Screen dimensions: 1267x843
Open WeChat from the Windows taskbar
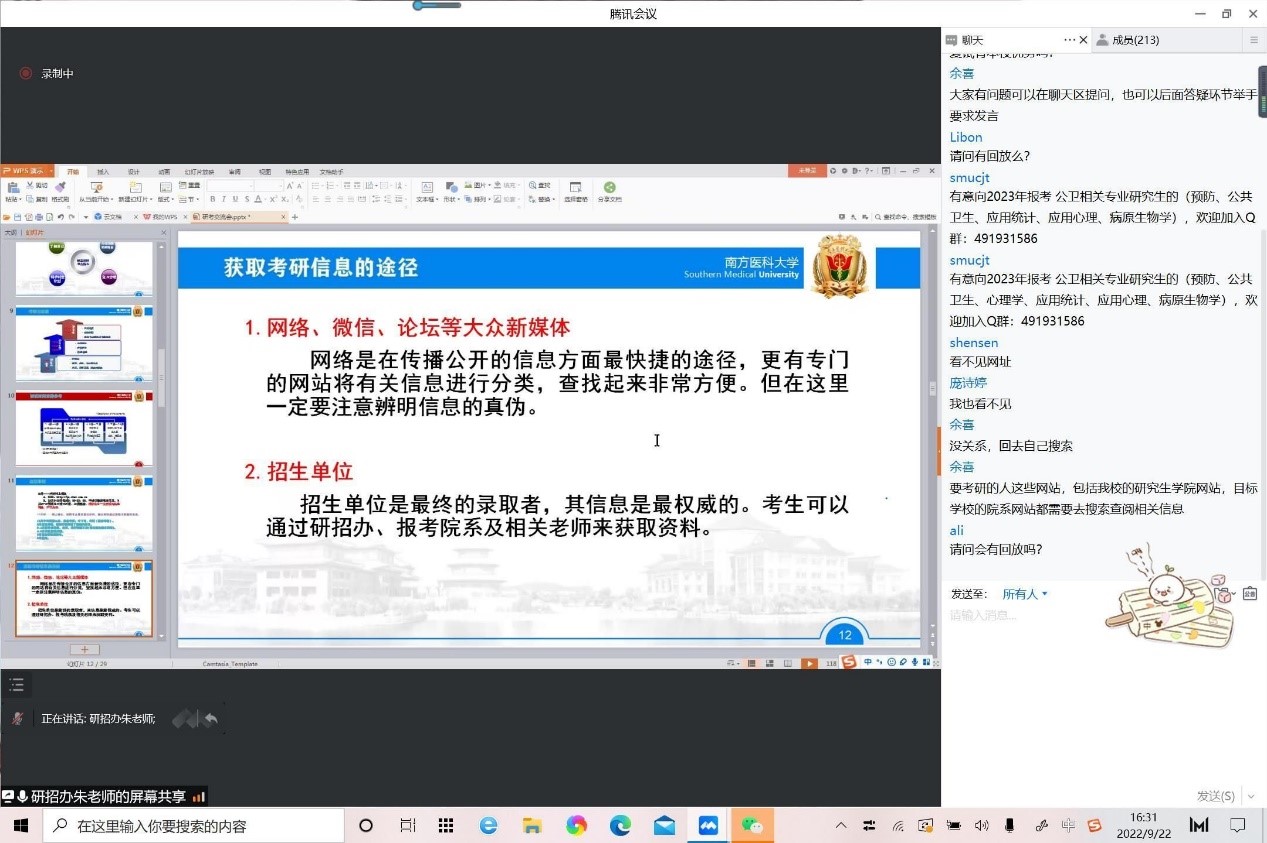pyautogui.click(x=752, y=825)
